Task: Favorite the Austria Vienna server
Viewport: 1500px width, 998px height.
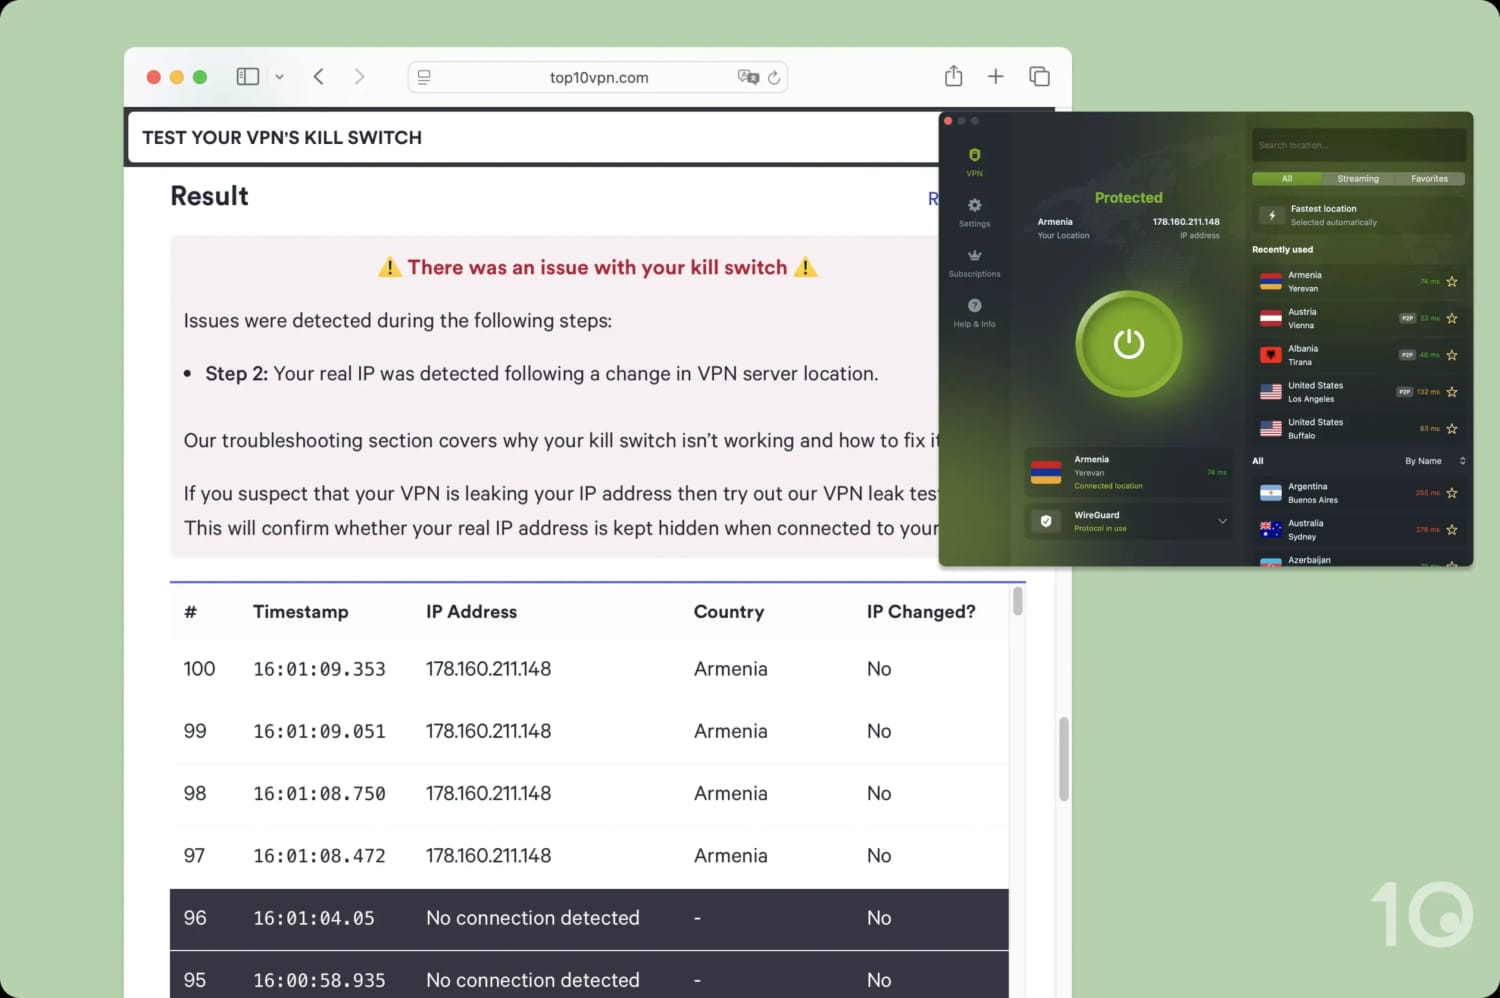Action: click(x=1453, y=318)
